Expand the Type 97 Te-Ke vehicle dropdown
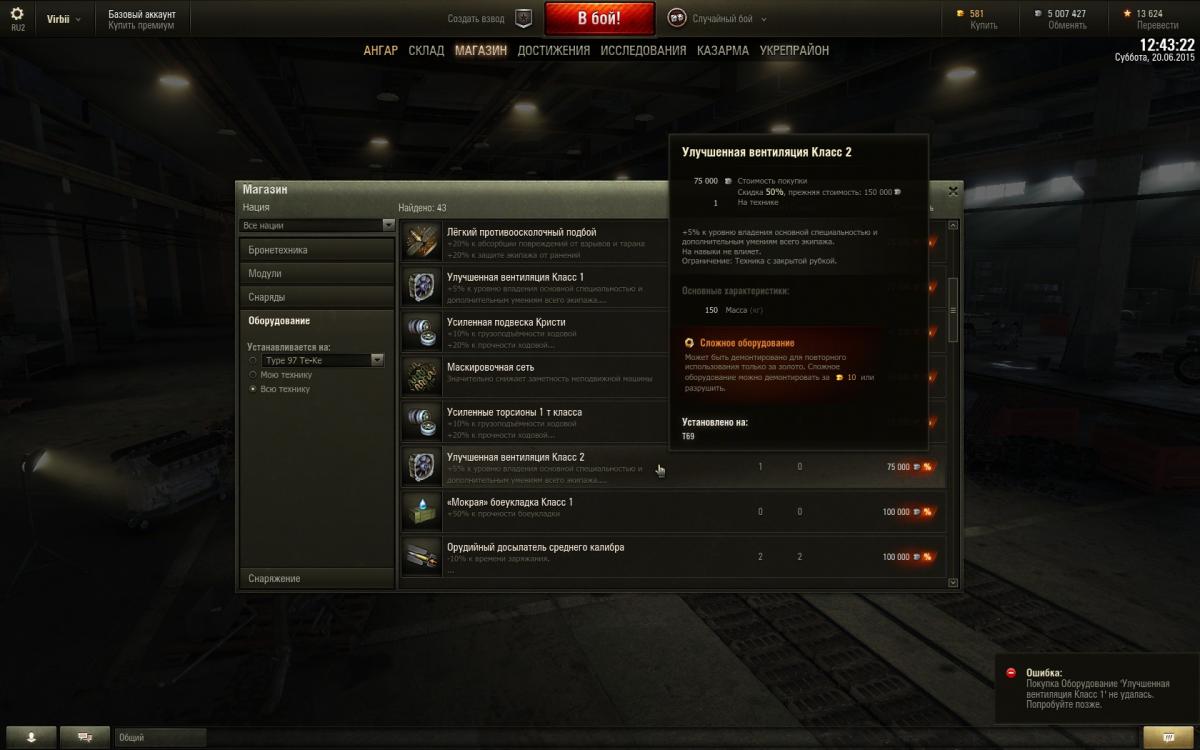The height and width of the screenshot is (750, 1200). click(322, 360)
